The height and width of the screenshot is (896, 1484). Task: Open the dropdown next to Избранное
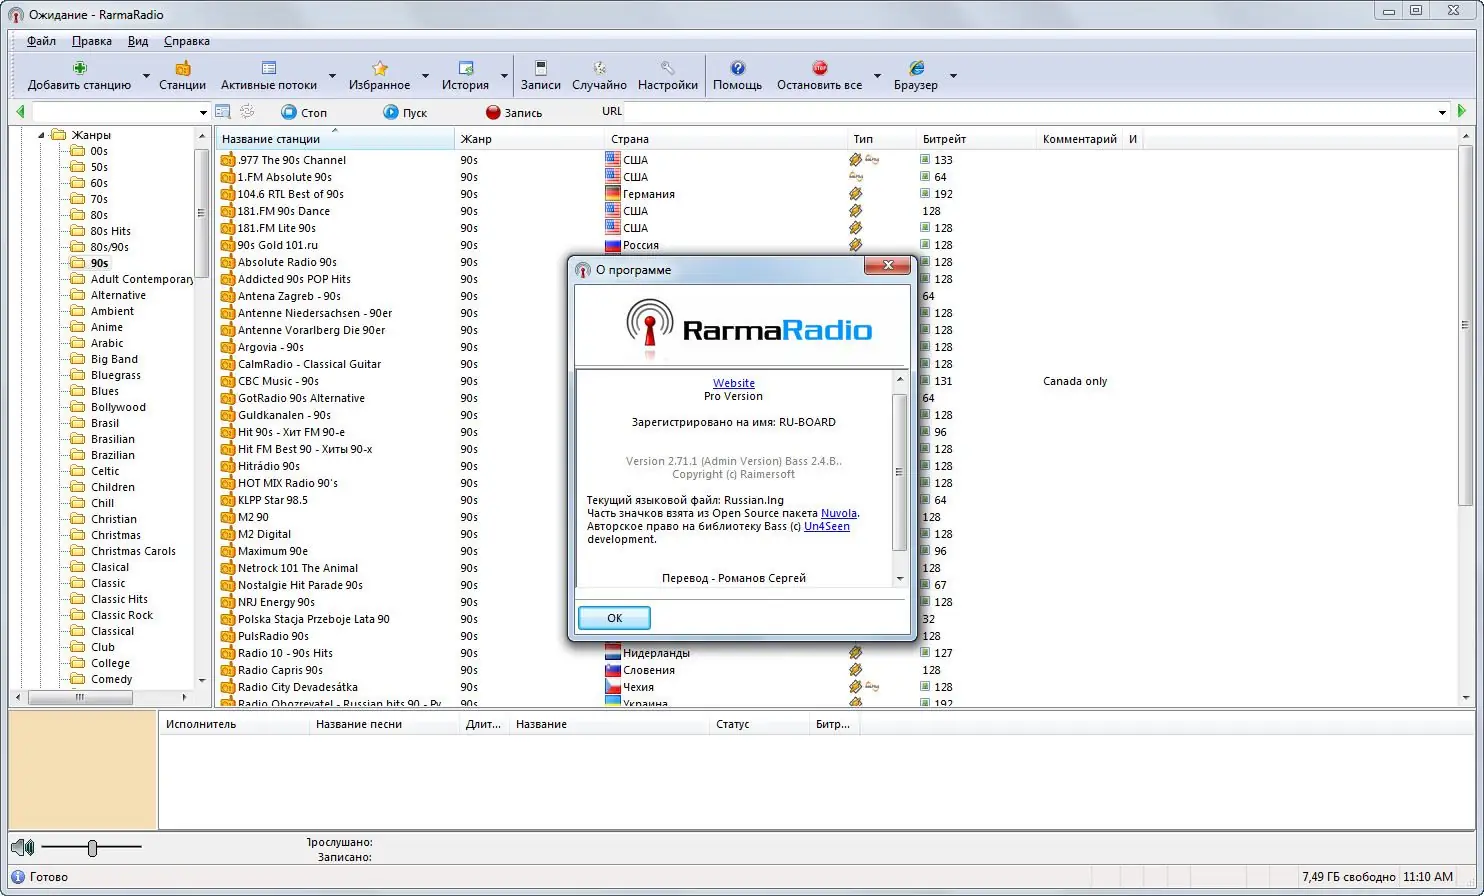(426, 75)
